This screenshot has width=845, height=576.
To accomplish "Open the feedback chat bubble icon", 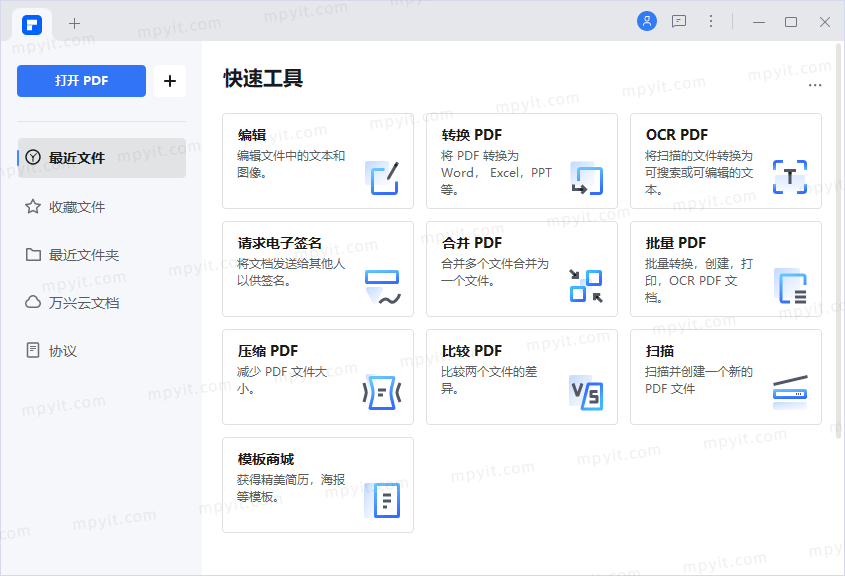I will click(679, 20).
